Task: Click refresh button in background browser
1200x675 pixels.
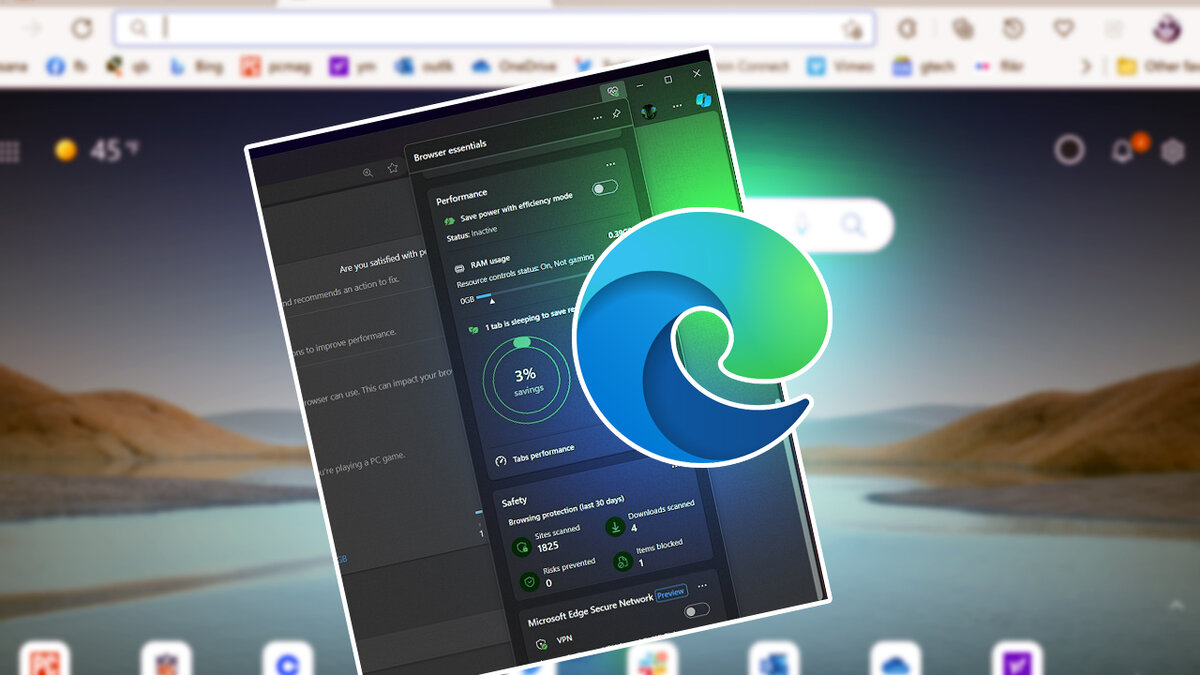Action: [x=82, y=29]
